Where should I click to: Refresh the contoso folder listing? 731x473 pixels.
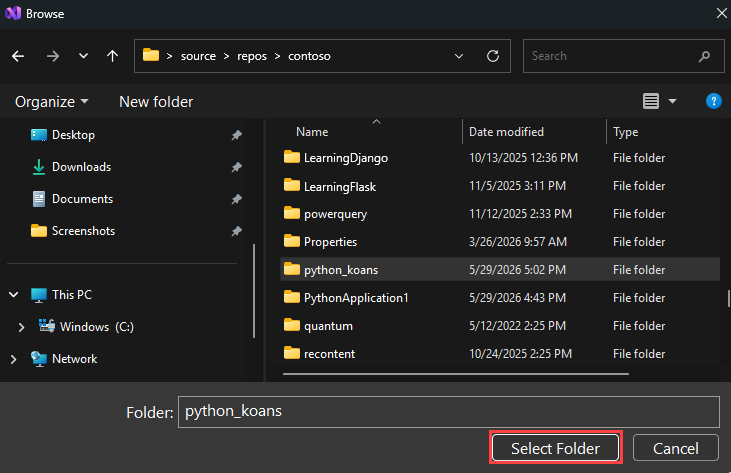[x=493, y=56]
